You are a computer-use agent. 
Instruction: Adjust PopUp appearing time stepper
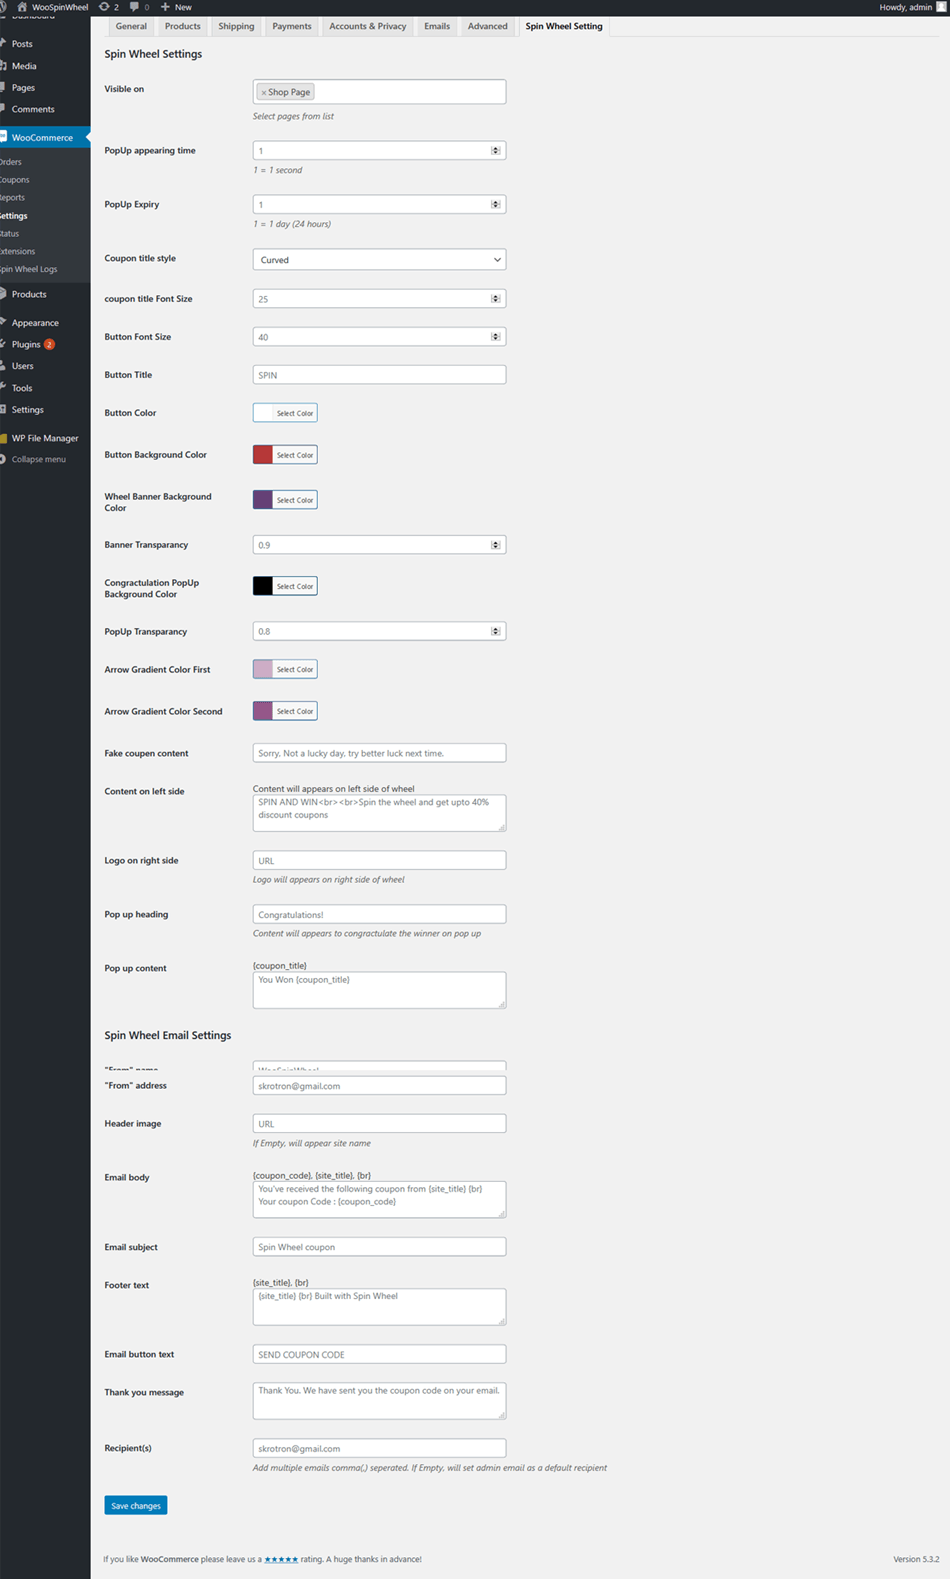495,151
